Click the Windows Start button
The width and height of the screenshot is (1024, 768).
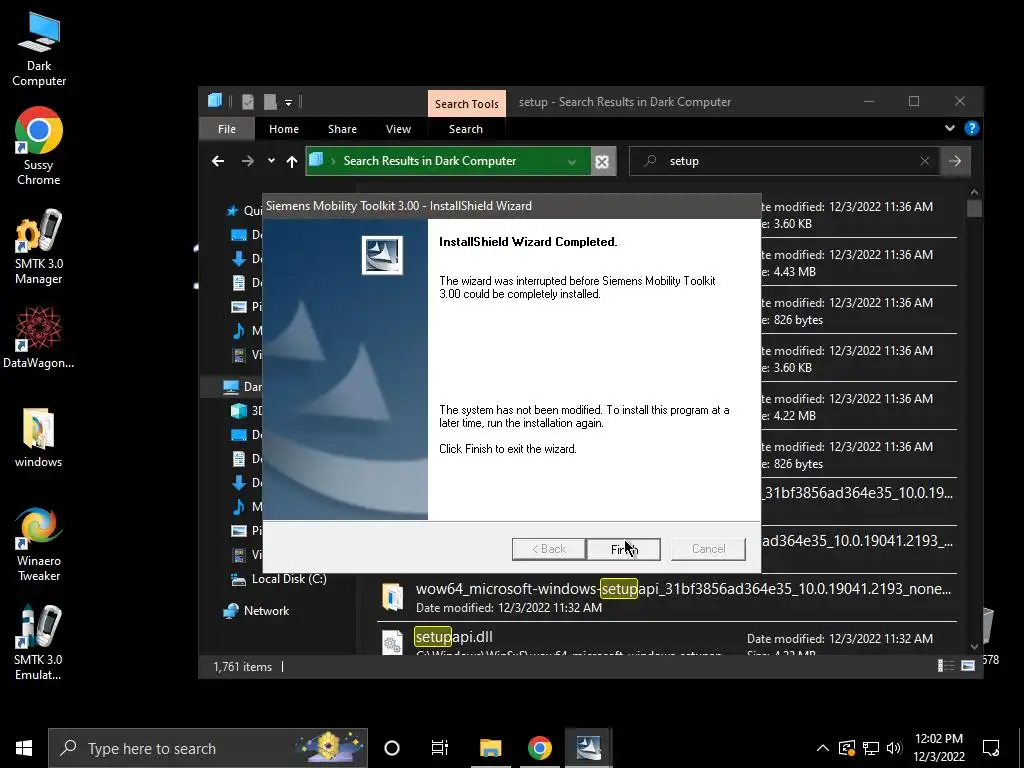[24, 748]
